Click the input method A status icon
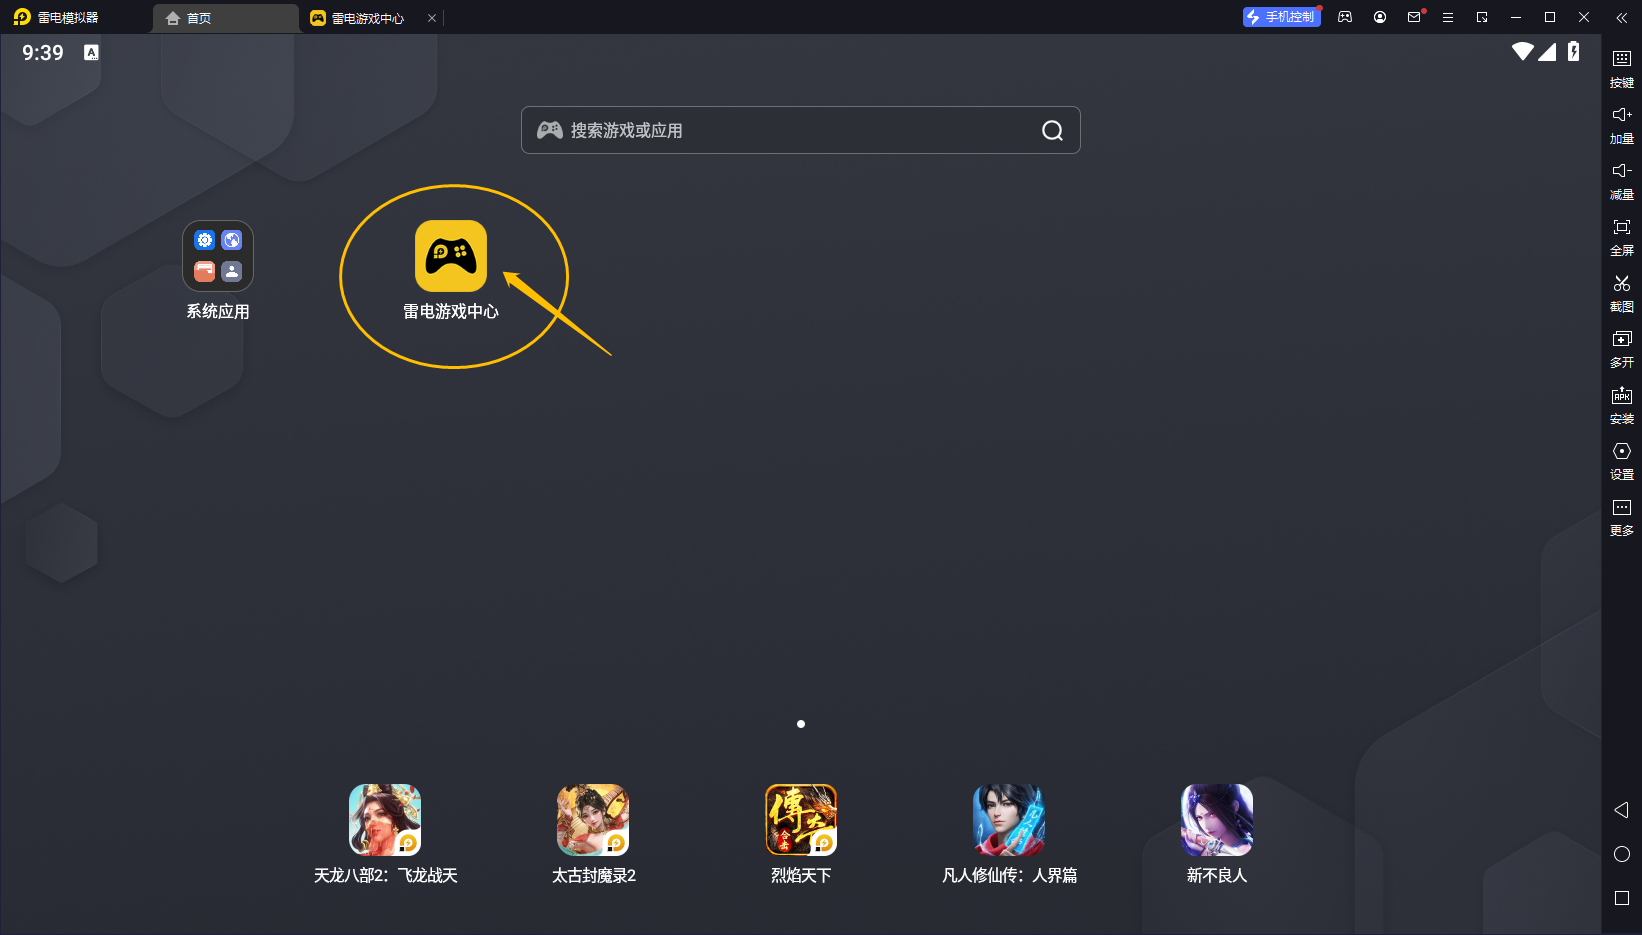 coord(91,52)
